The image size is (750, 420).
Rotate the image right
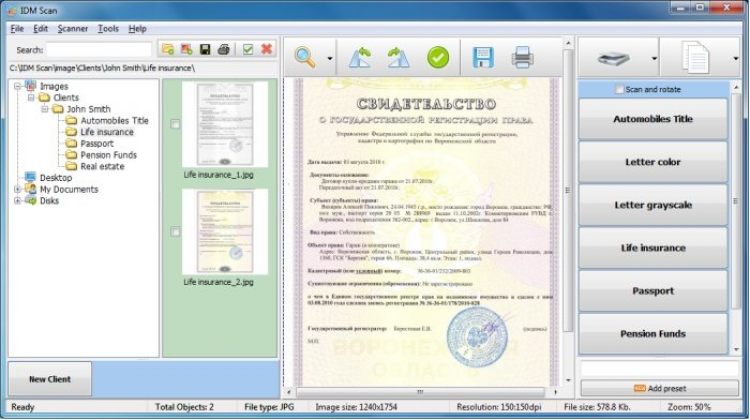398,58
